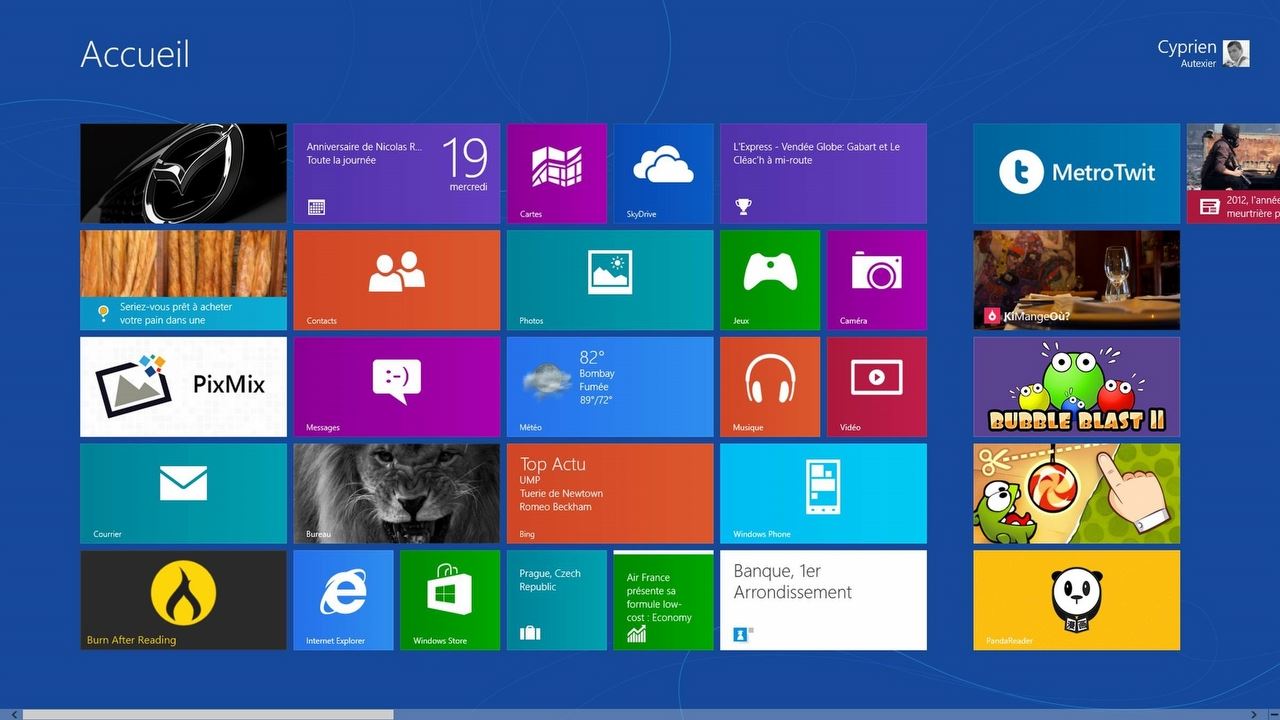Open the Bubble Blast II game tile
Image resolution: width=1280 pixels, height=720 pixels.
(1076, 387)
